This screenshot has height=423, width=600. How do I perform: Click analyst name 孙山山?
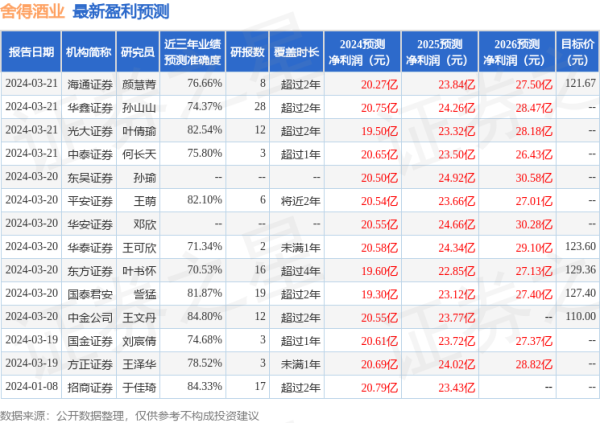point(139,108)
